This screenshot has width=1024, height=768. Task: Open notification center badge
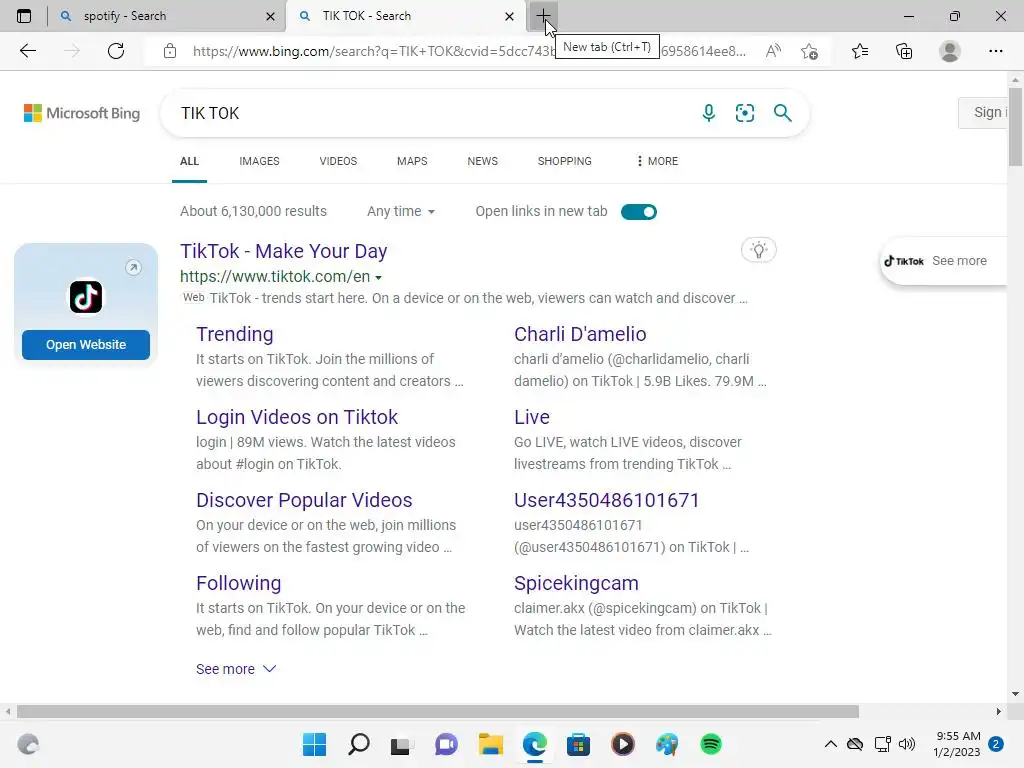[996, 744]
